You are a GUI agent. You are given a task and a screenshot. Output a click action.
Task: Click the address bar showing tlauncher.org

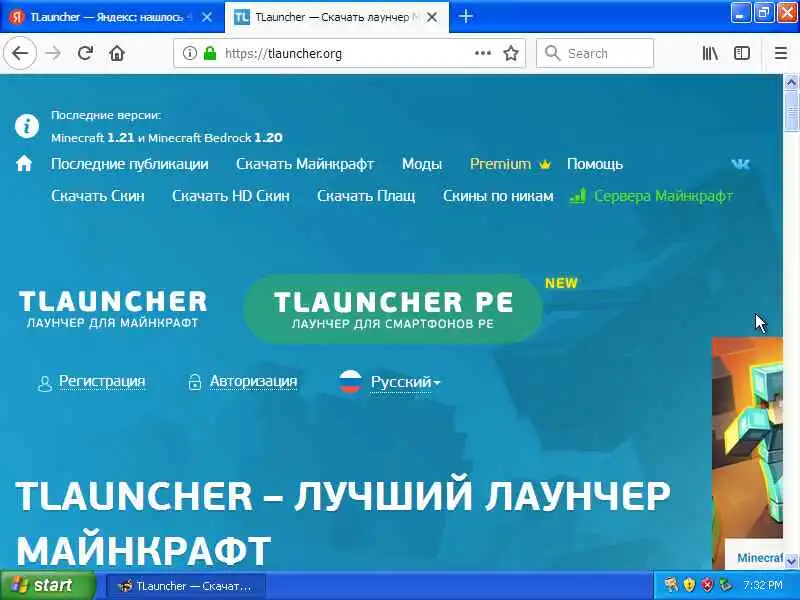347,53
